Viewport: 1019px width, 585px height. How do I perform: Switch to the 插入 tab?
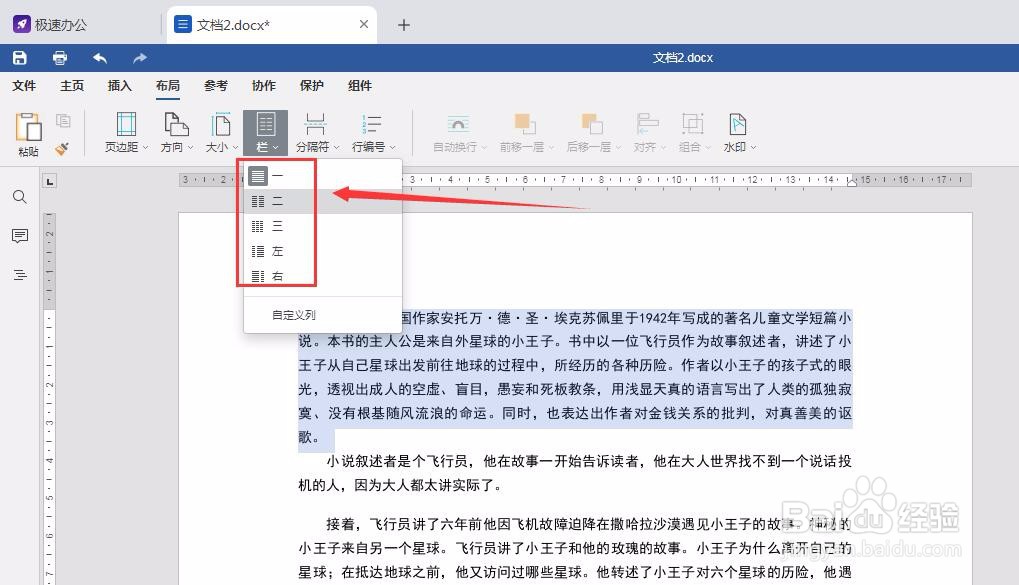click(120, 86)
